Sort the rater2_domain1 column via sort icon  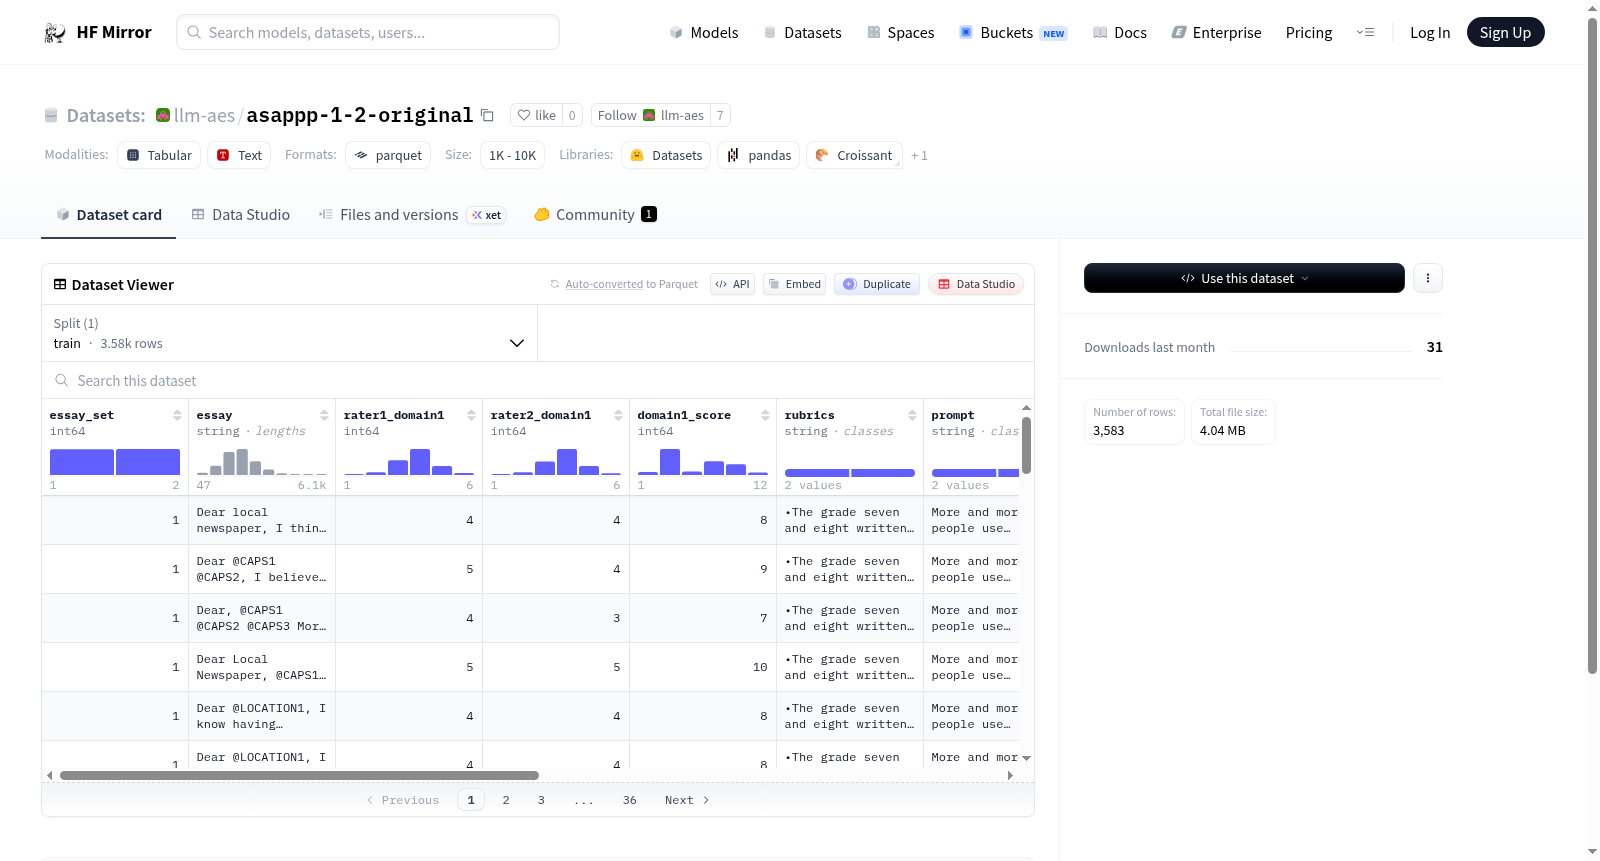coord(618,415)
